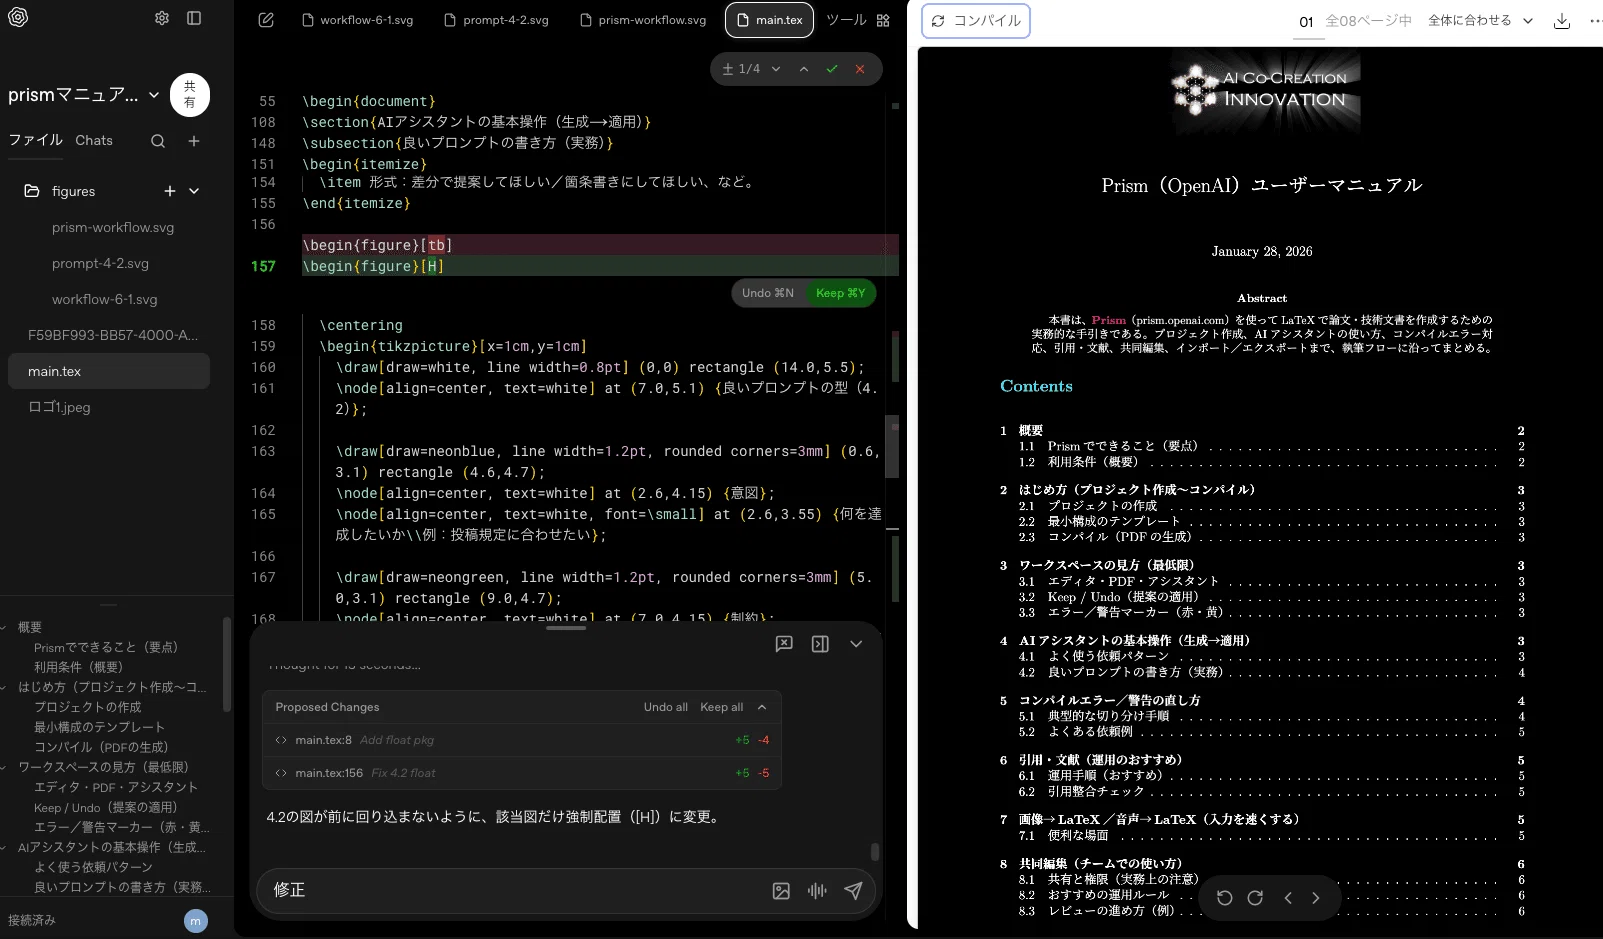Open main.tex:8 Add float pkg change
The height and width of the screenshot is (939, 1603).
click(522, 740)
